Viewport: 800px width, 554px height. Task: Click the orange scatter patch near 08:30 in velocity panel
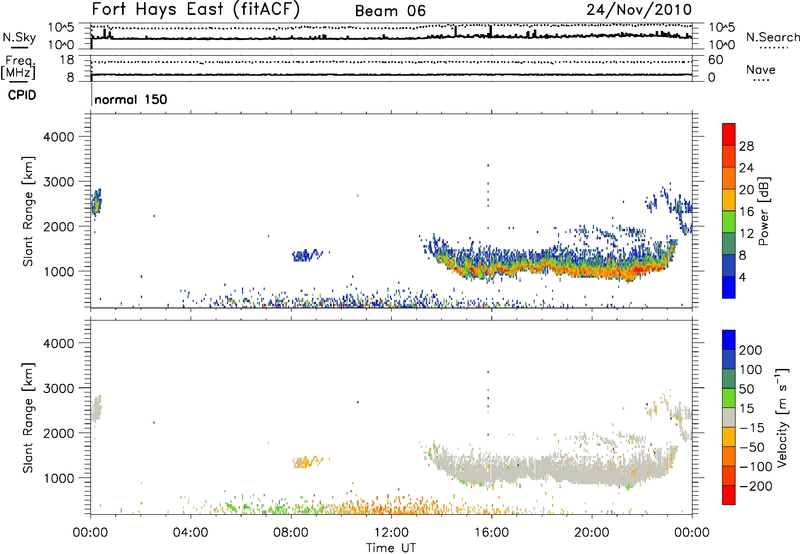tap(307, 462)
